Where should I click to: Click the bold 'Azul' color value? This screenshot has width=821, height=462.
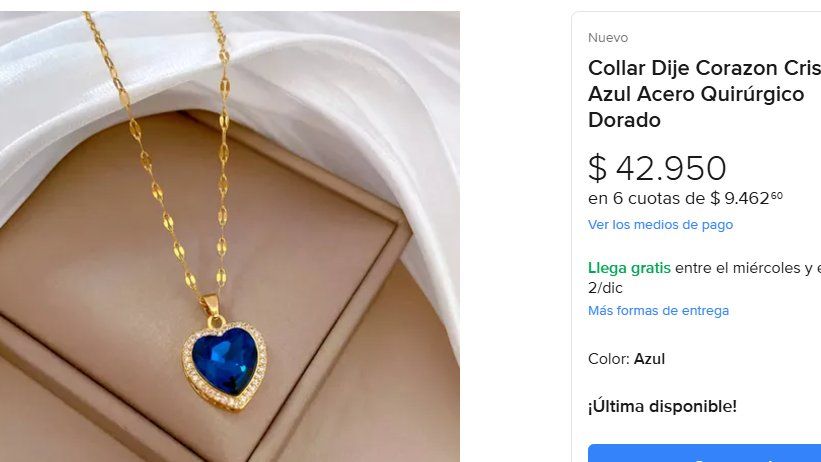[x=649, y=359]
